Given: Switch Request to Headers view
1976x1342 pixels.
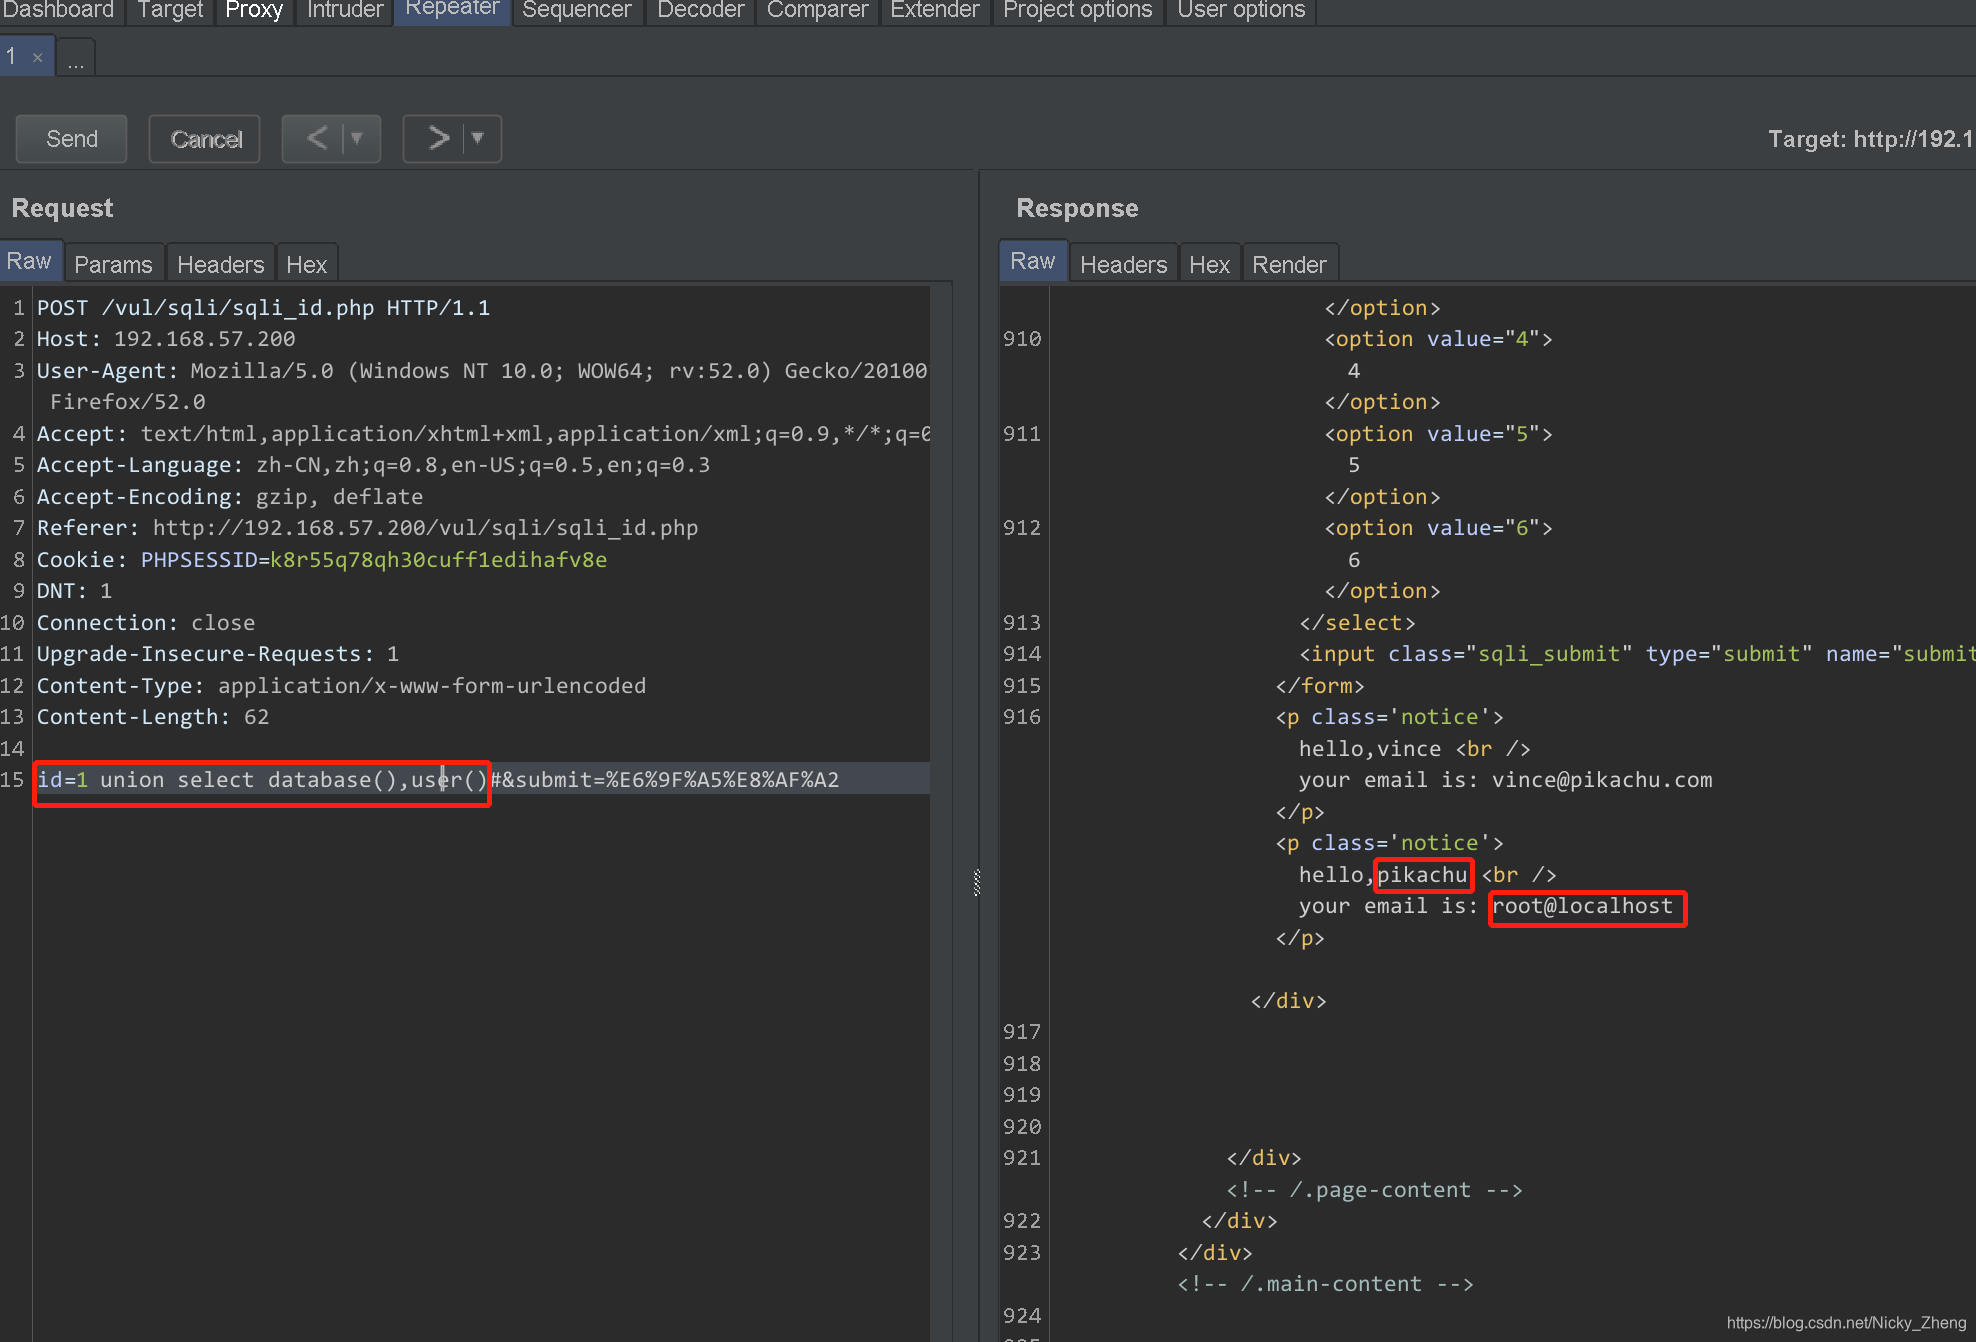Looking at the screenshot, I should tap(220, 265).
